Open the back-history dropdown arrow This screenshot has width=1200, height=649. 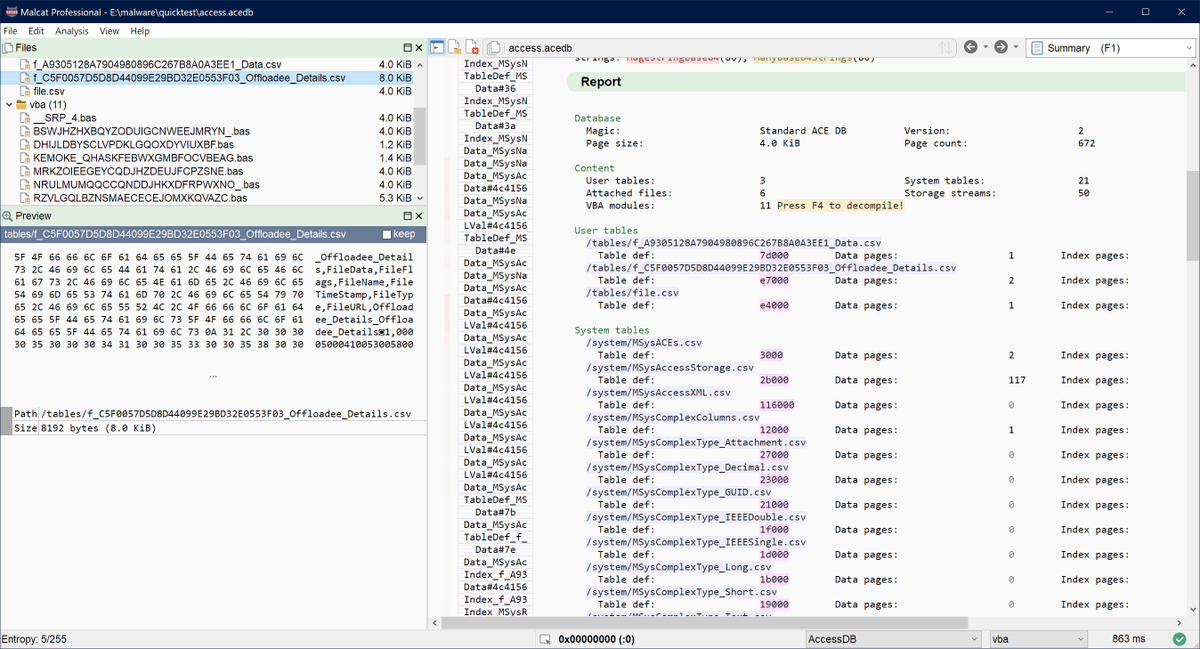pos(985,47)
